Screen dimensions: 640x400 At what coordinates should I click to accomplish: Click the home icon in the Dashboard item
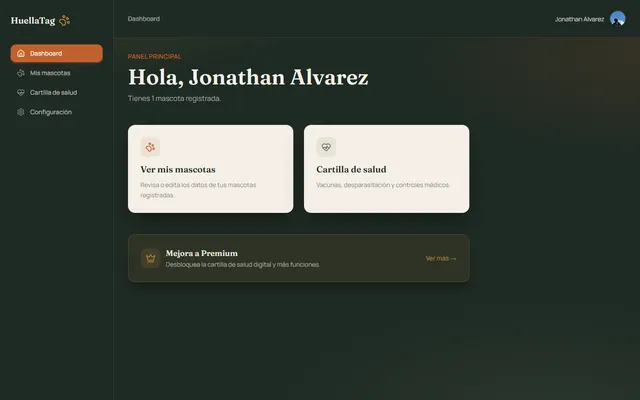[21, 53]
